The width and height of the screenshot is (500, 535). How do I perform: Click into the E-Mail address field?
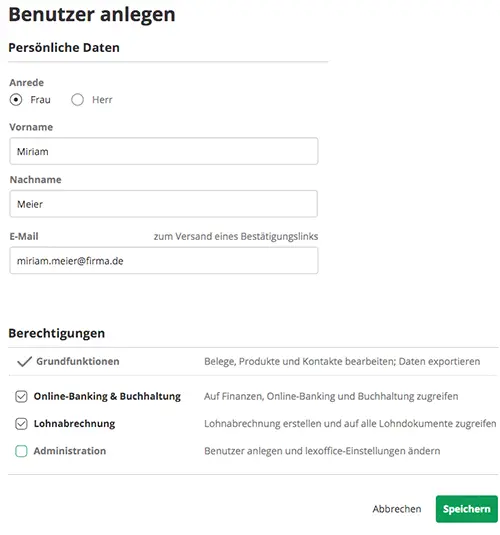(x=164, y=261)
